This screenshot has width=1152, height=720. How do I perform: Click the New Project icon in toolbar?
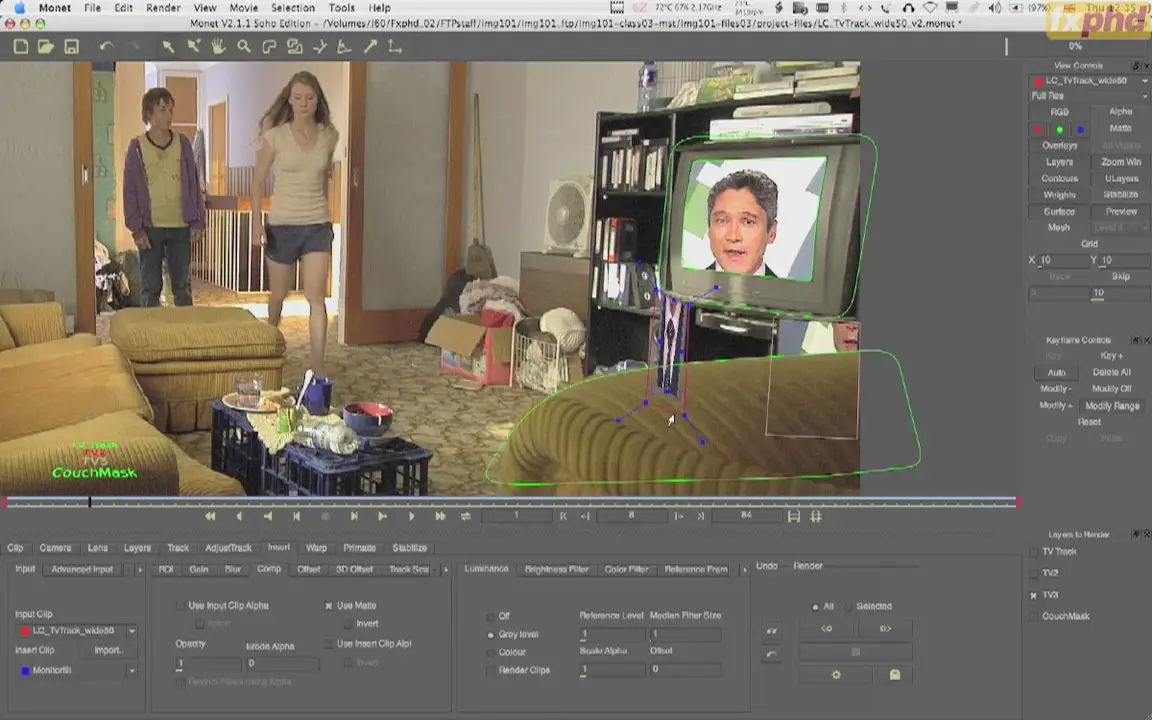pos(21,47)
